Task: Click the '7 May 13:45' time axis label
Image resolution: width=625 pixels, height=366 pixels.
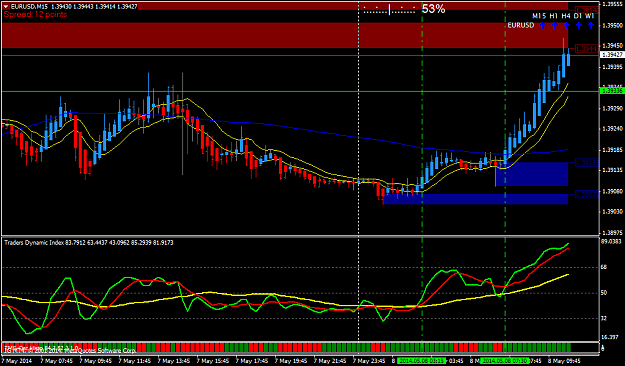Action: point(174,361)
